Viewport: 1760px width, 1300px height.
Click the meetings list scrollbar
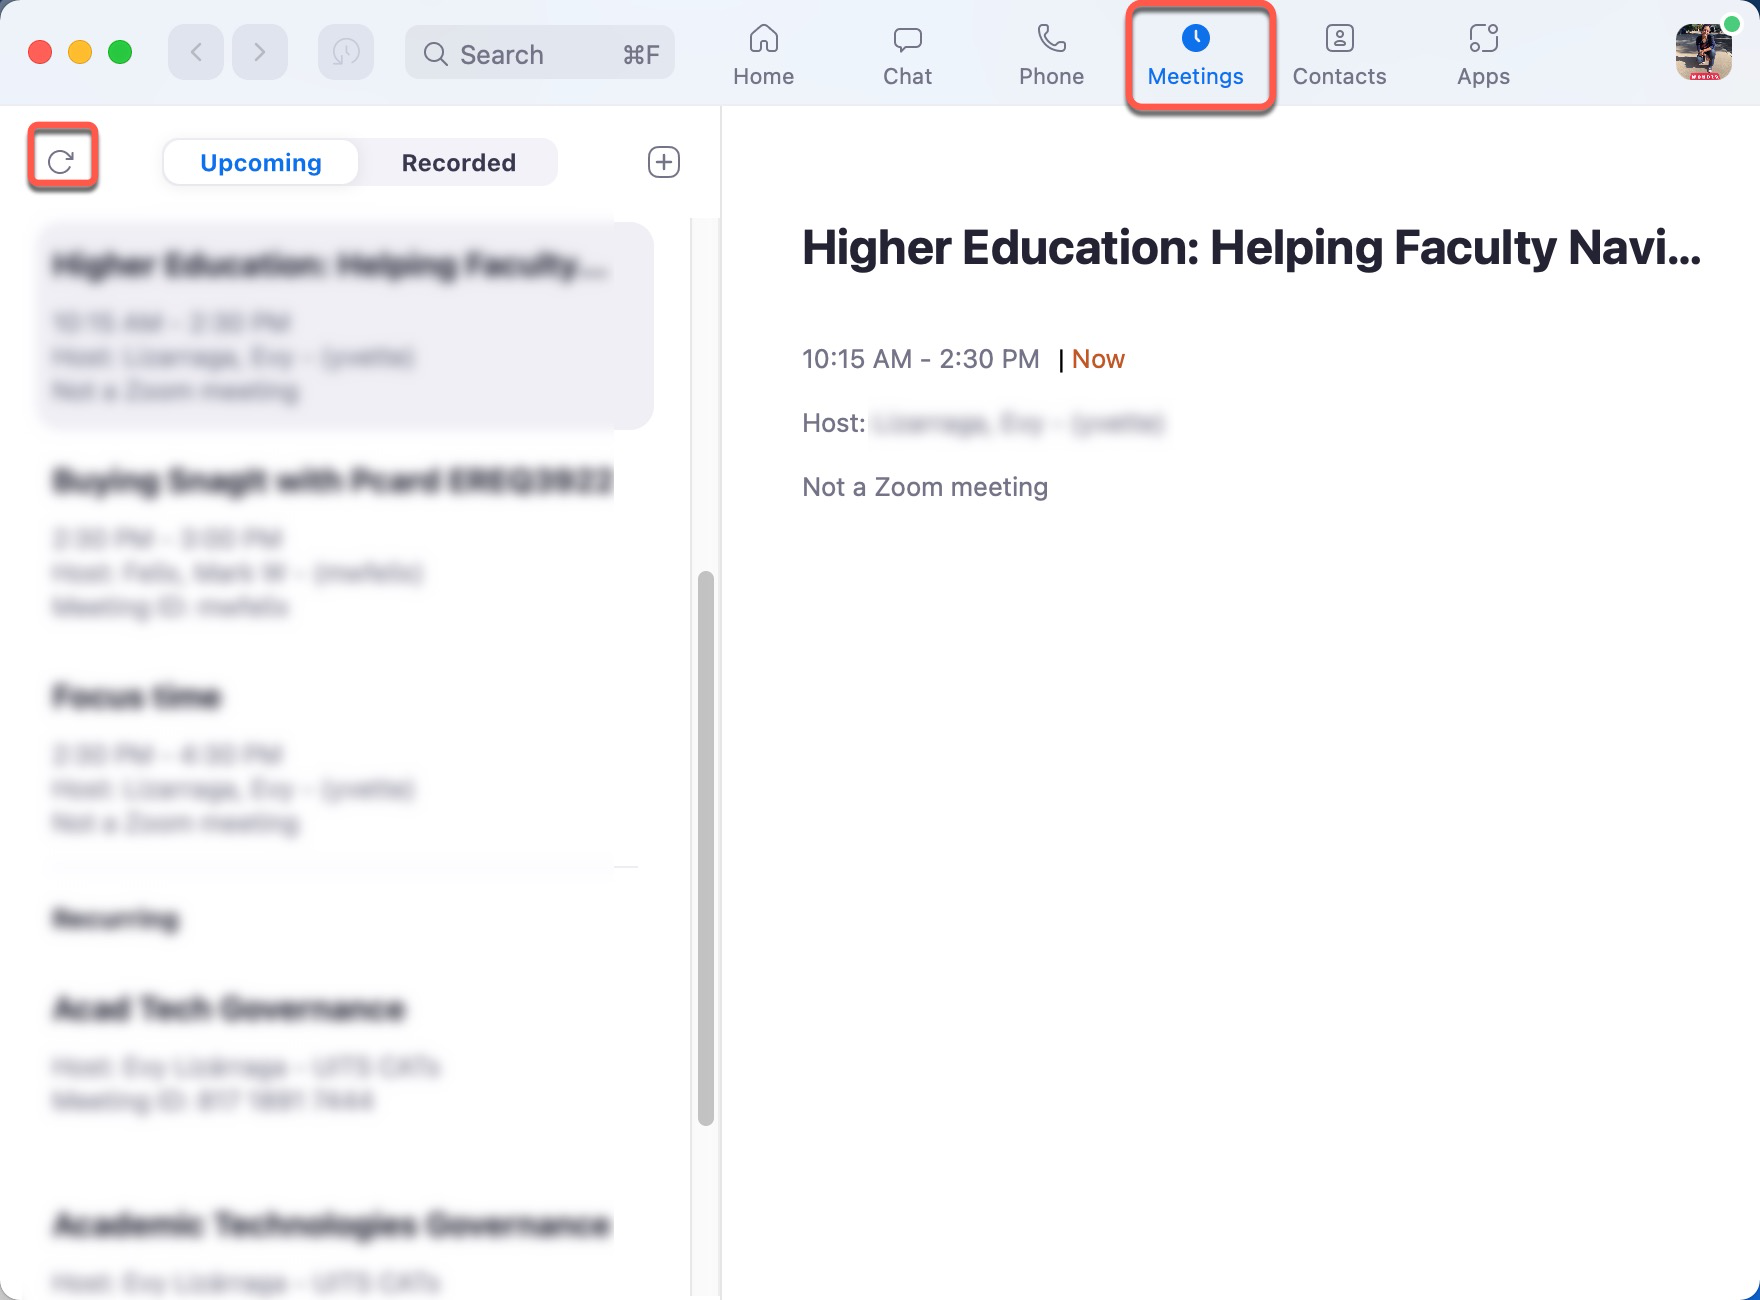point(706,848)
